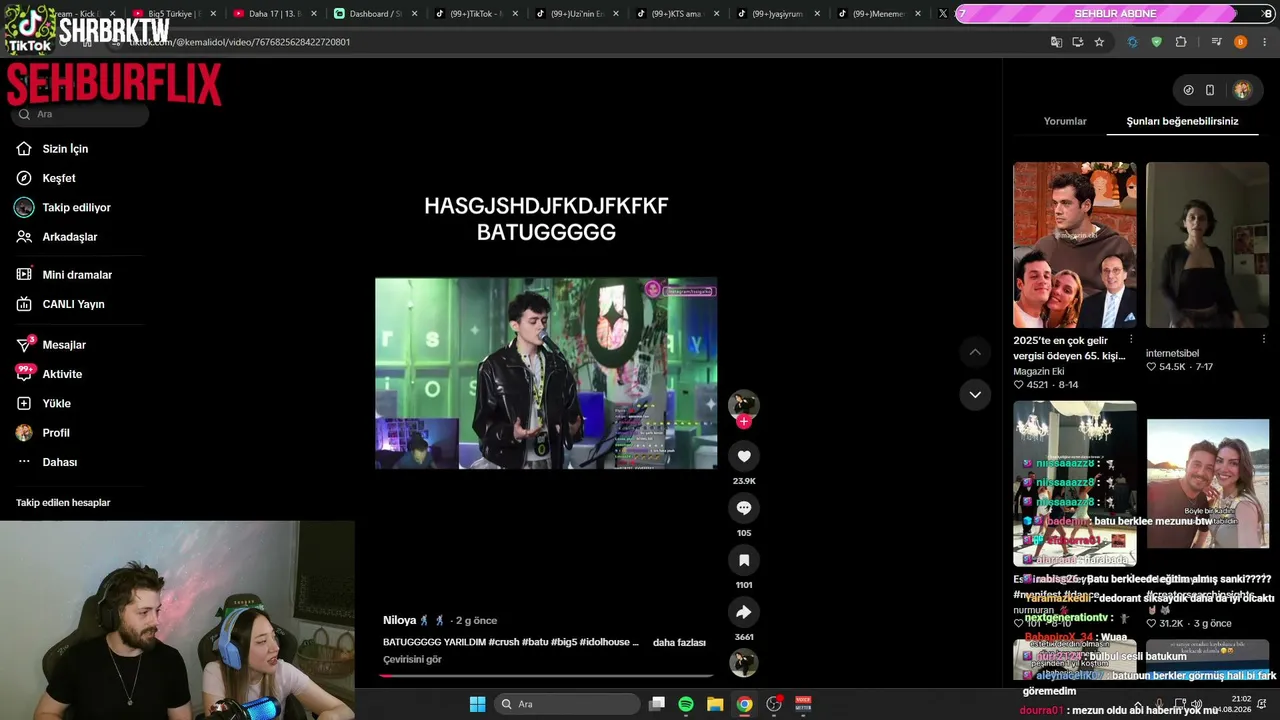The image size is (1280, 720).
Task: Click the translate page icon in address bar
Action: click(x=1056, y=42)
